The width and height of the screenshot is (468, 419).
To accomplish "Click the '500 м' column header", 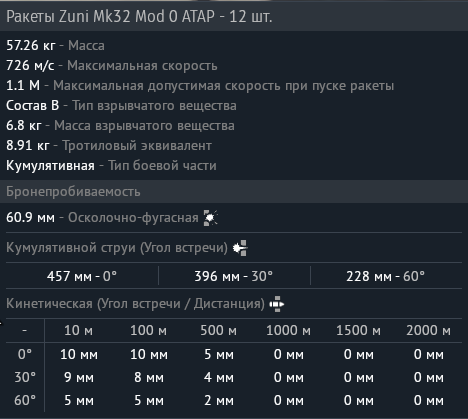I will click(x=218, y=330).
